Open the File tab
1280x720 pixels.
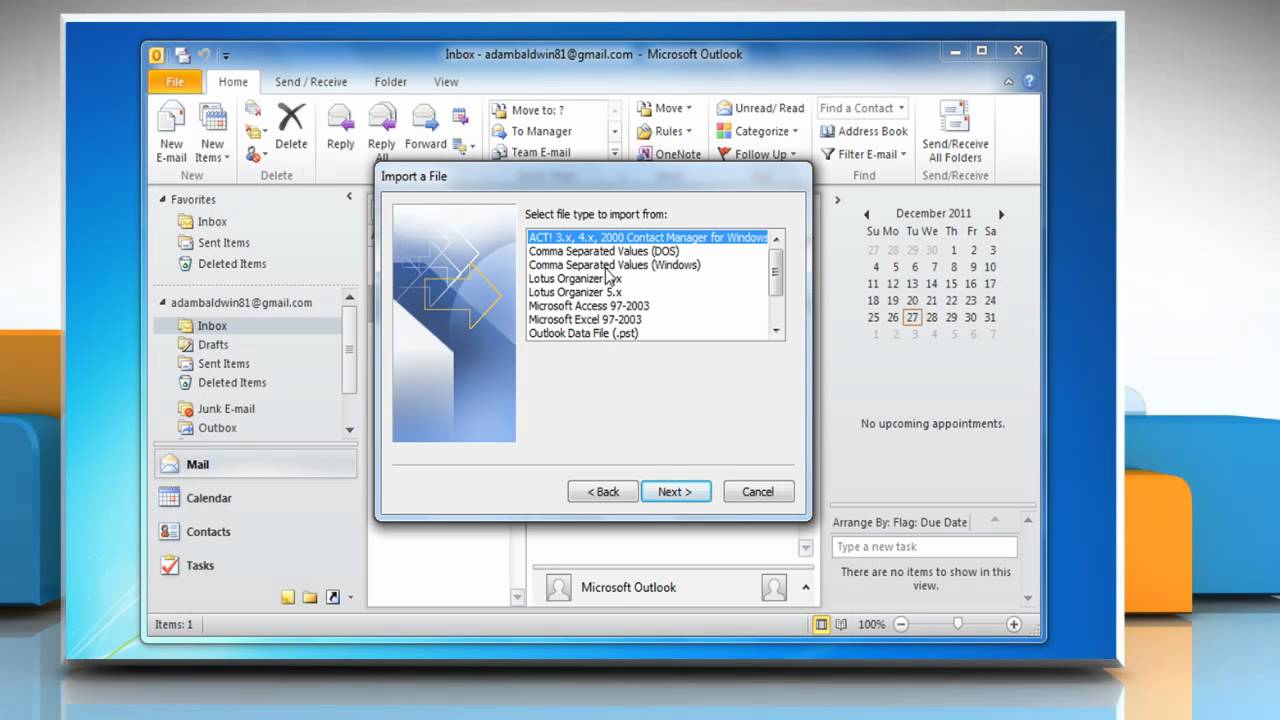click(175, 82)
